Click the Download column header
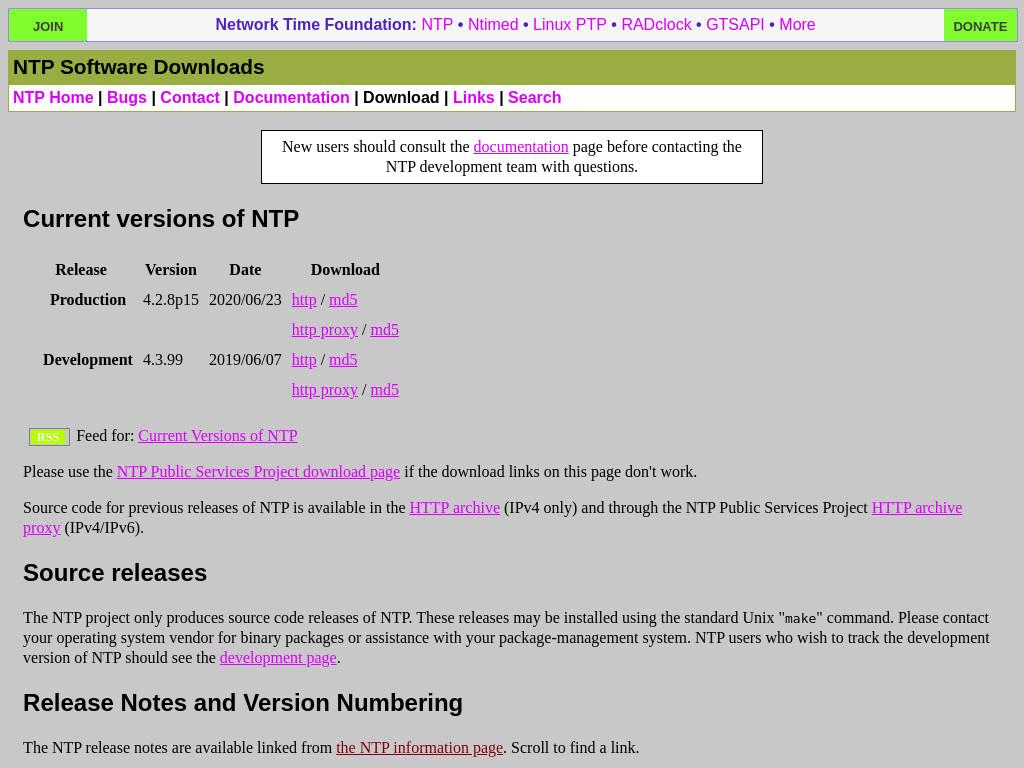Image resolution: width=1024 pixels, height=768 pixels. pyautogui.click(x=345, y=270)
